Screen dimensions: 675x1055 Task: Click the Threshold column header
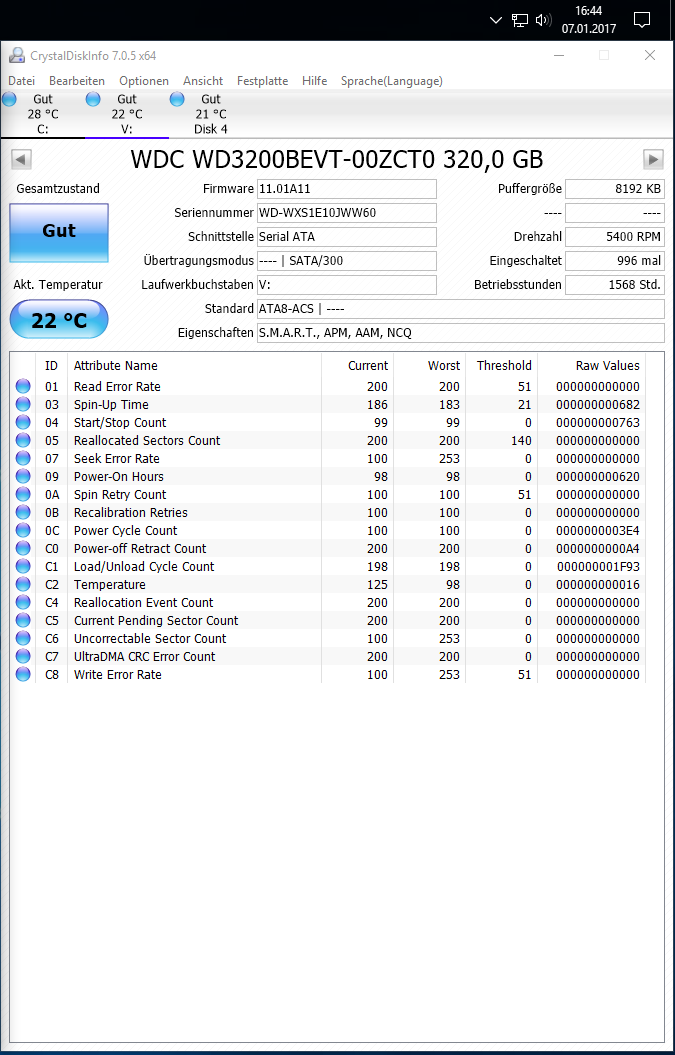pyautogui.click(x=504, y=365)
